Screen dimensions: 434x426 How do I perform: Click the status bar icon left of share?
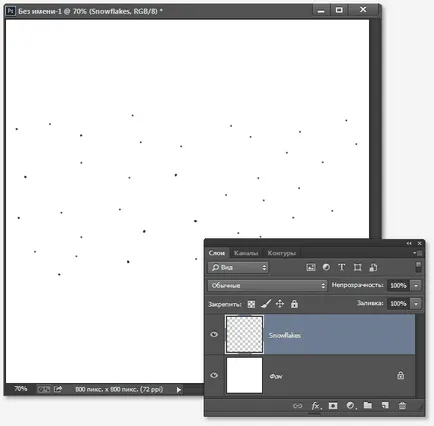[x=44, y=389]
